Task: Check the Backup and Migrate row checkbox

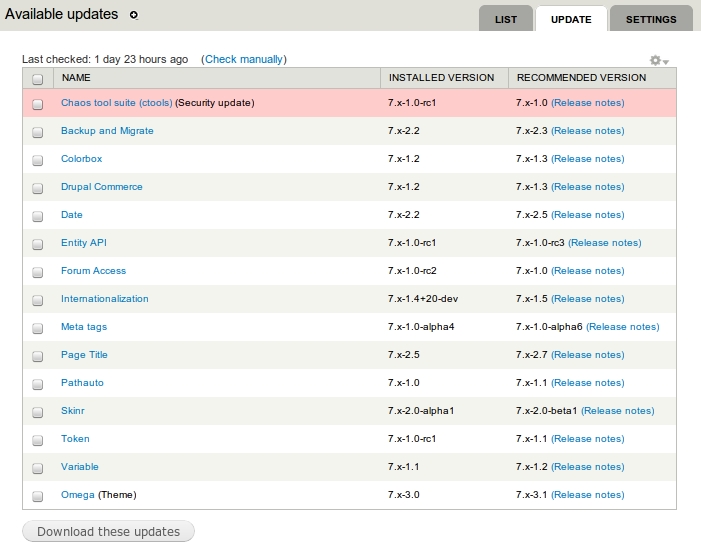Action: coord(38,132)
